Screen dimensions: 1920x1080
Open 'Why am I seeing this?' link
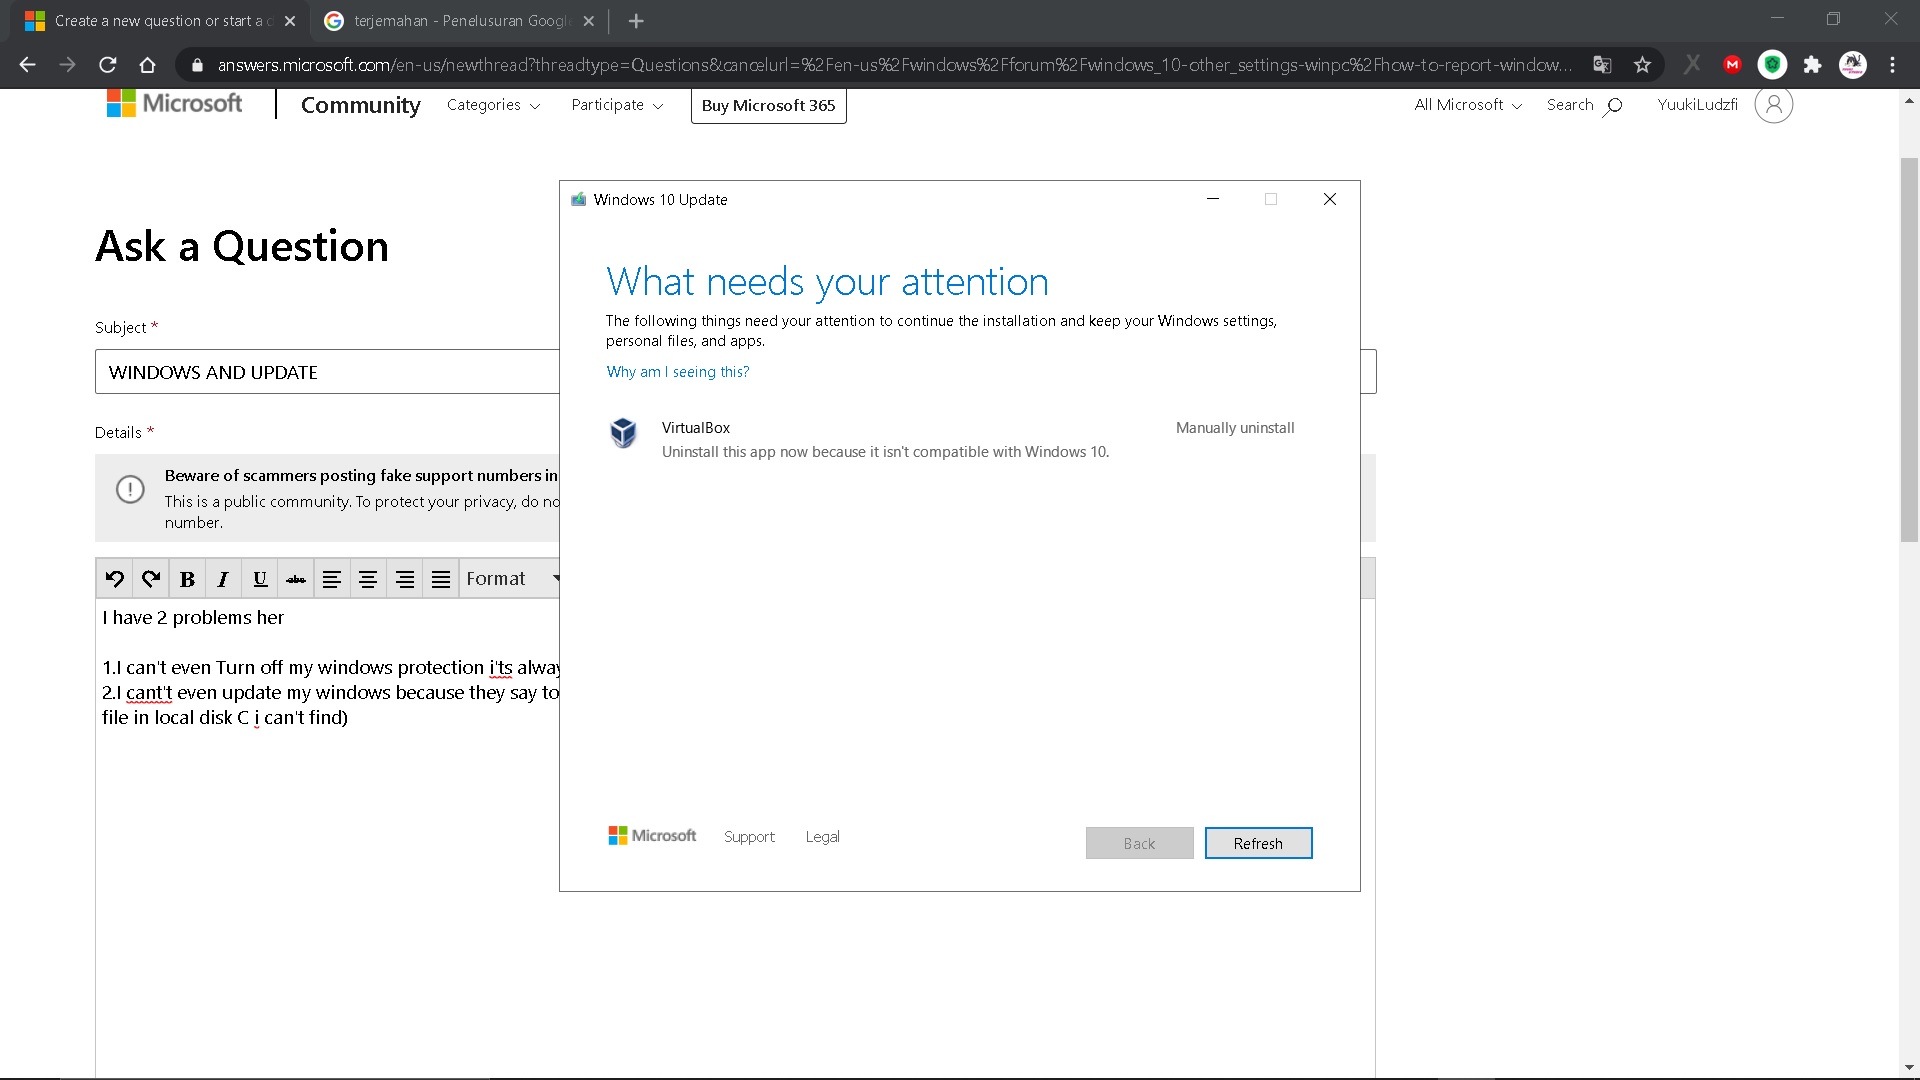(678, 372)
